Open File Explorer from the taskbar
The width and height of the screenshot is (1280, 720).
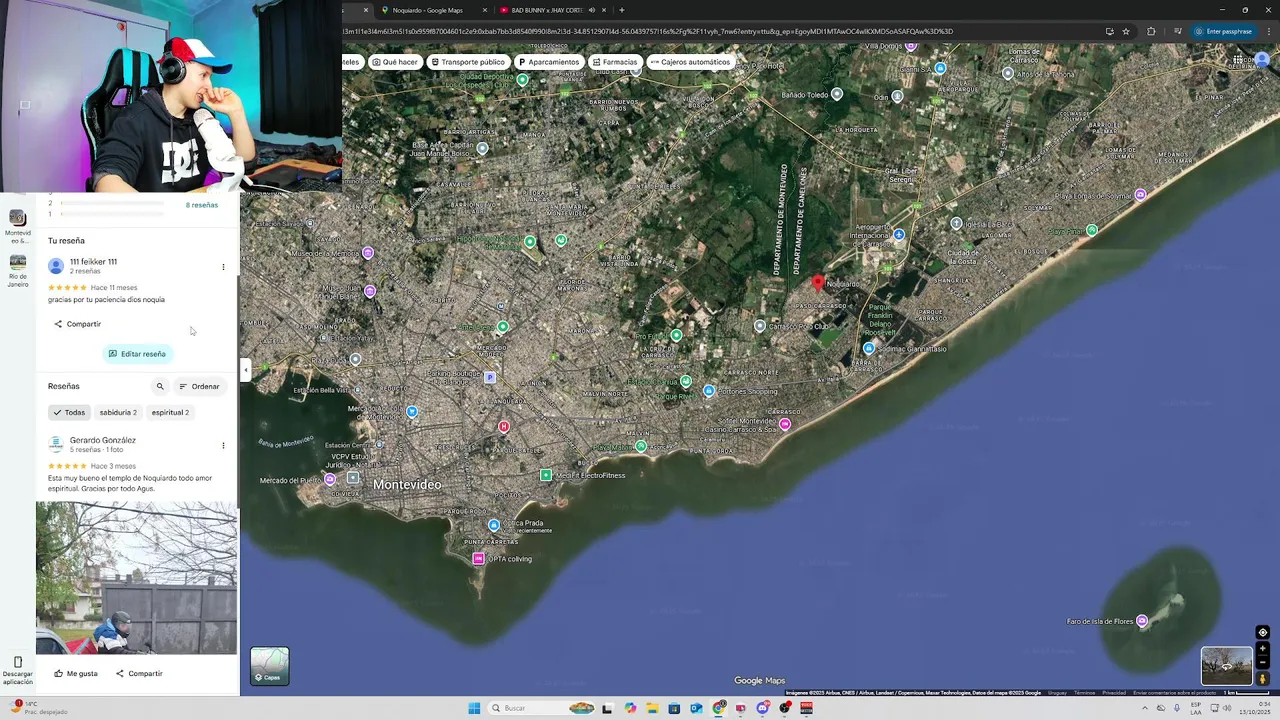point(652,708)
